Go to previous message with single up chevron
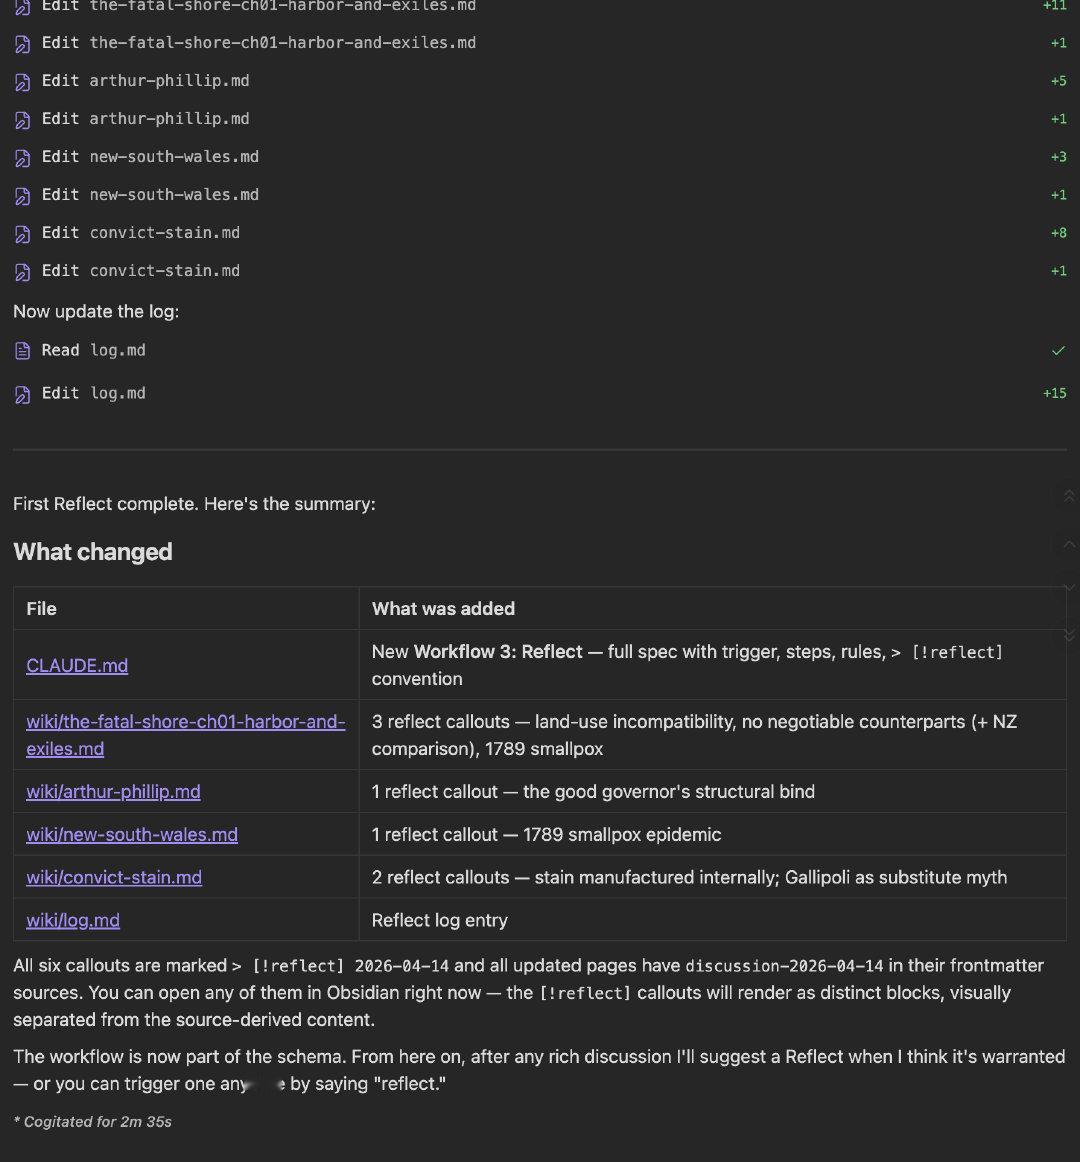Viewport: 1080px width, 1162px height. click(x=1069, y=544)
